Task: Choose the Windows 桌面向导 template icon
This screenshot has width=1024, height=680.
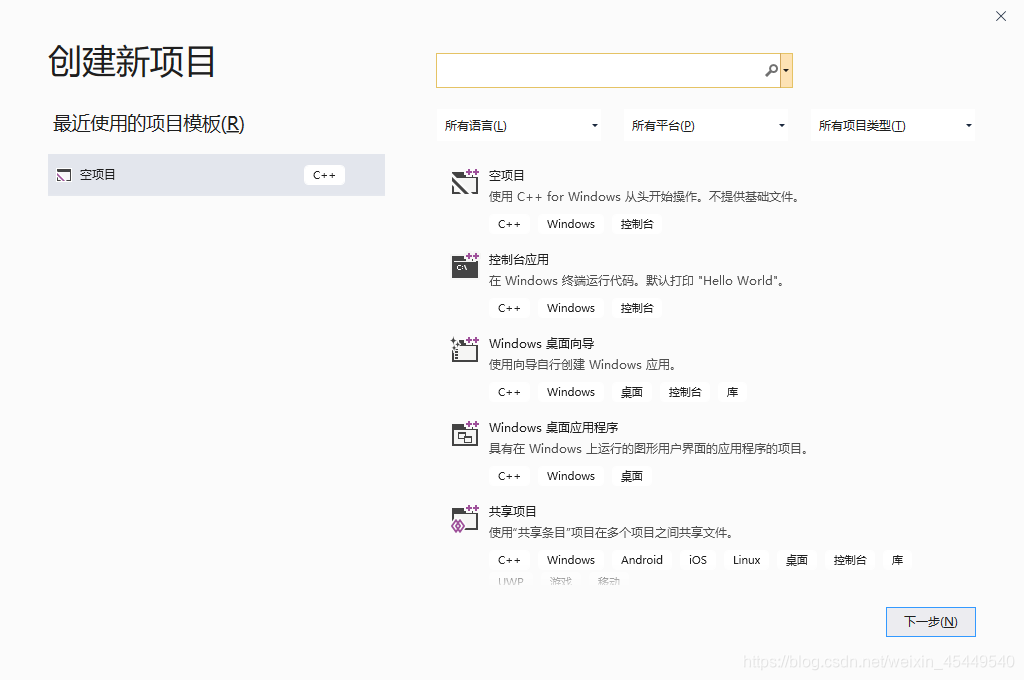Action: (x=464, y=350)
